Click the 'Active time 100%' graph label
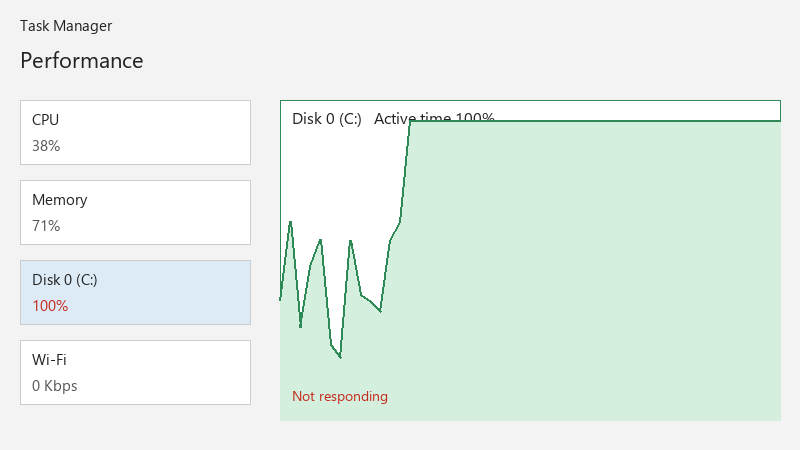 [434, 119]
